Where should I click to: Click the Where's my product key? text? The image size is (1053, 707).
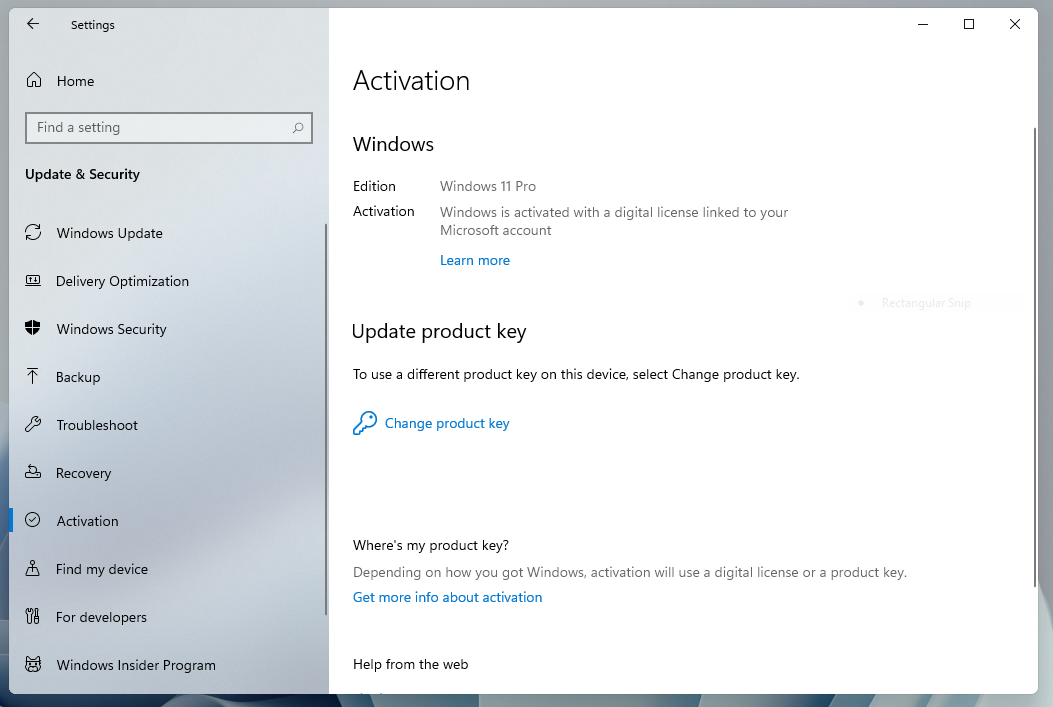(430, 545)
